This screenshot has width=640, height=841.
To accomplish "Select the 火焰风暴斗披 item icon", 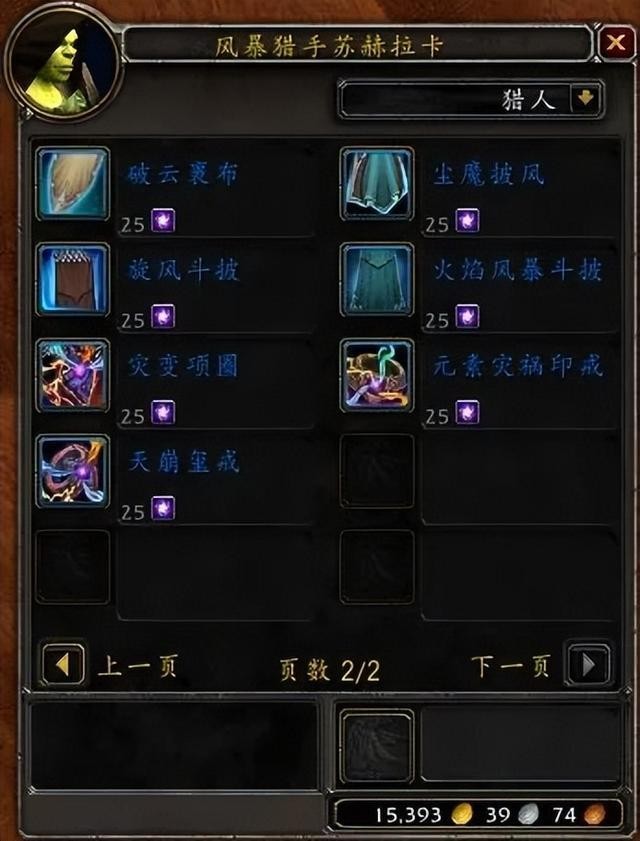I will tap(377, 279).
